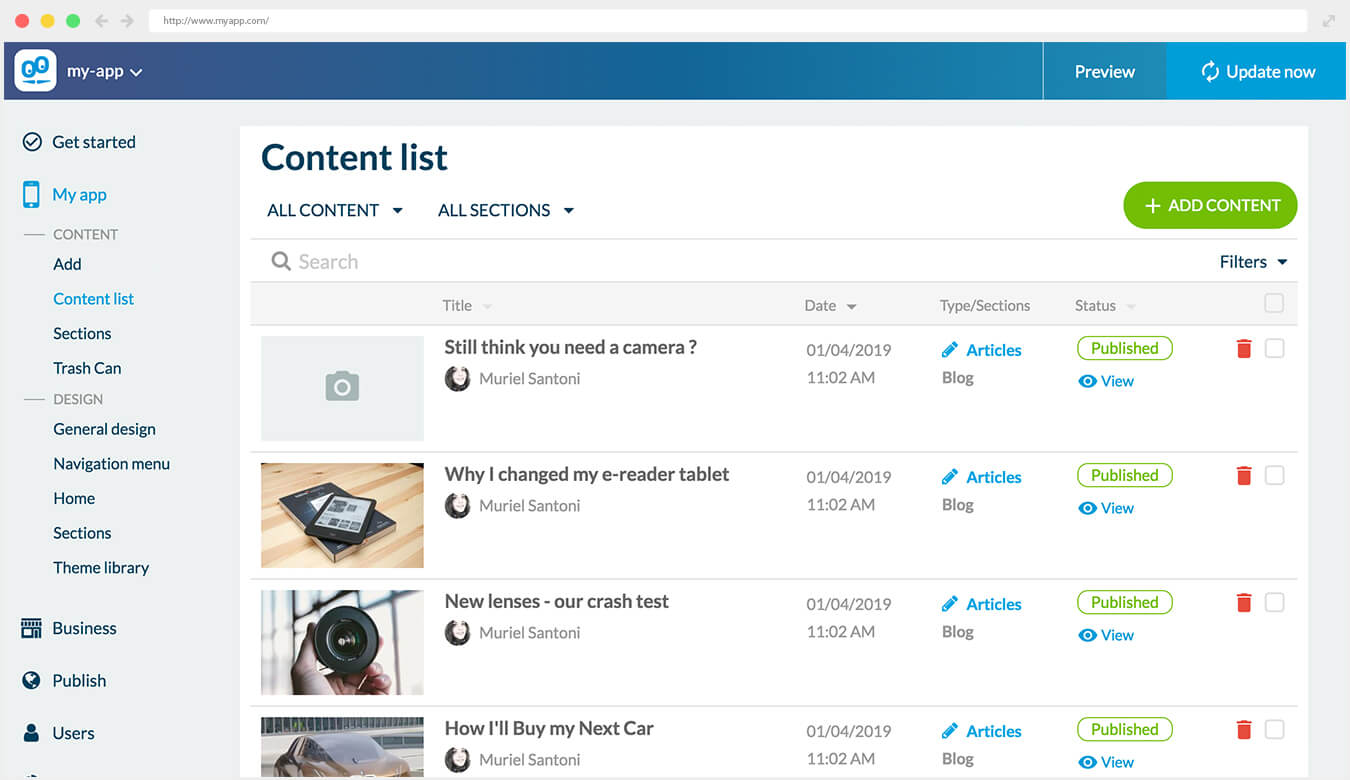Click eye View icon for 'Still think you need a camera'
The width and height of the screenshot is (1350, 780).
coord(1088,381)
